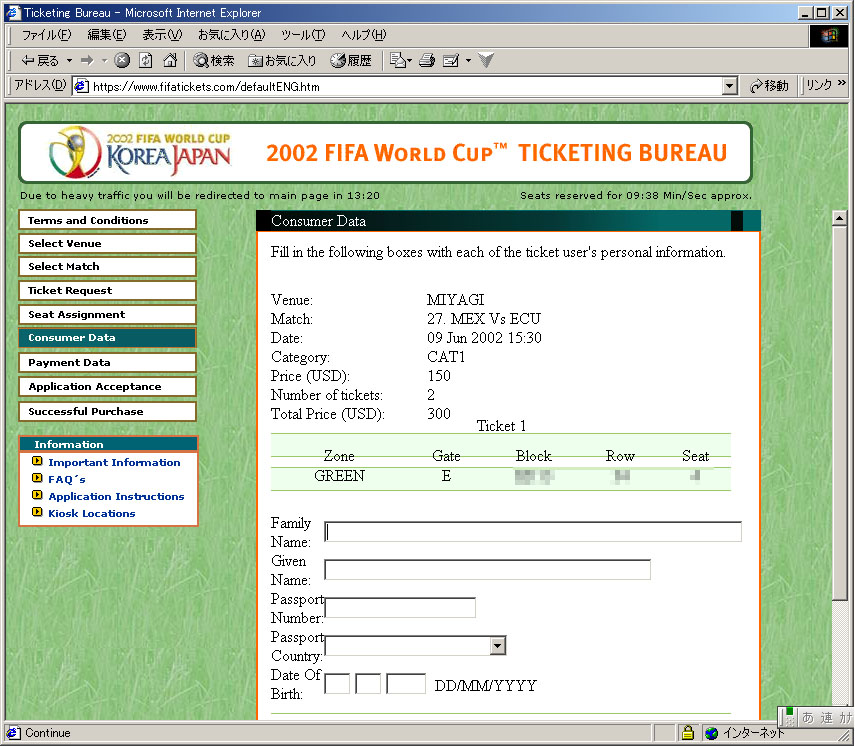Click the Forward arrow toolbar button
The width and height of the screenshot is (855, 746).
(x=87, y=61)
